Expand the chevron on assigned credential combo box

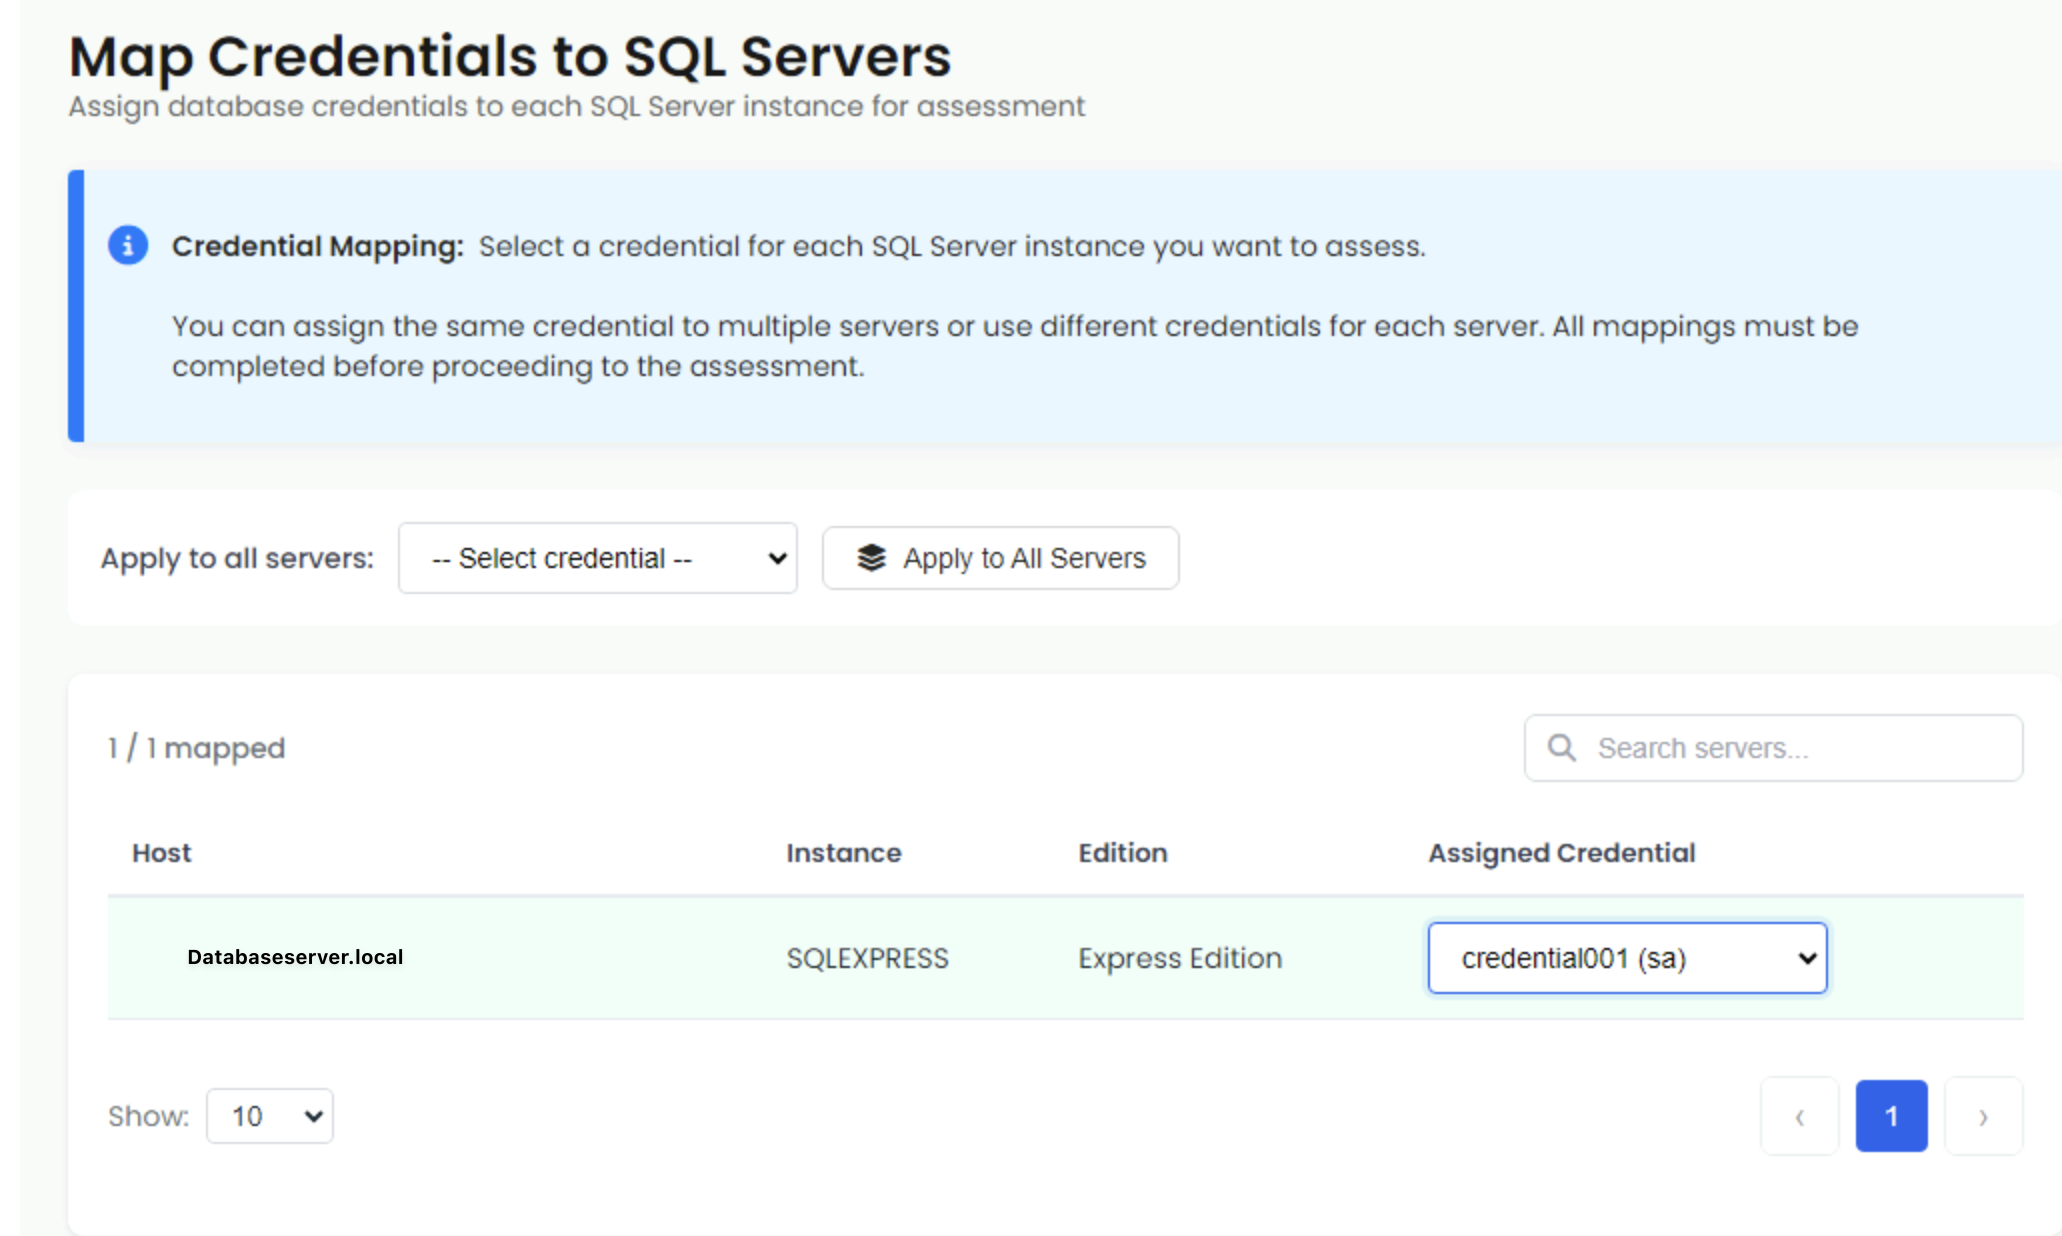click(x=1806, y=958)
